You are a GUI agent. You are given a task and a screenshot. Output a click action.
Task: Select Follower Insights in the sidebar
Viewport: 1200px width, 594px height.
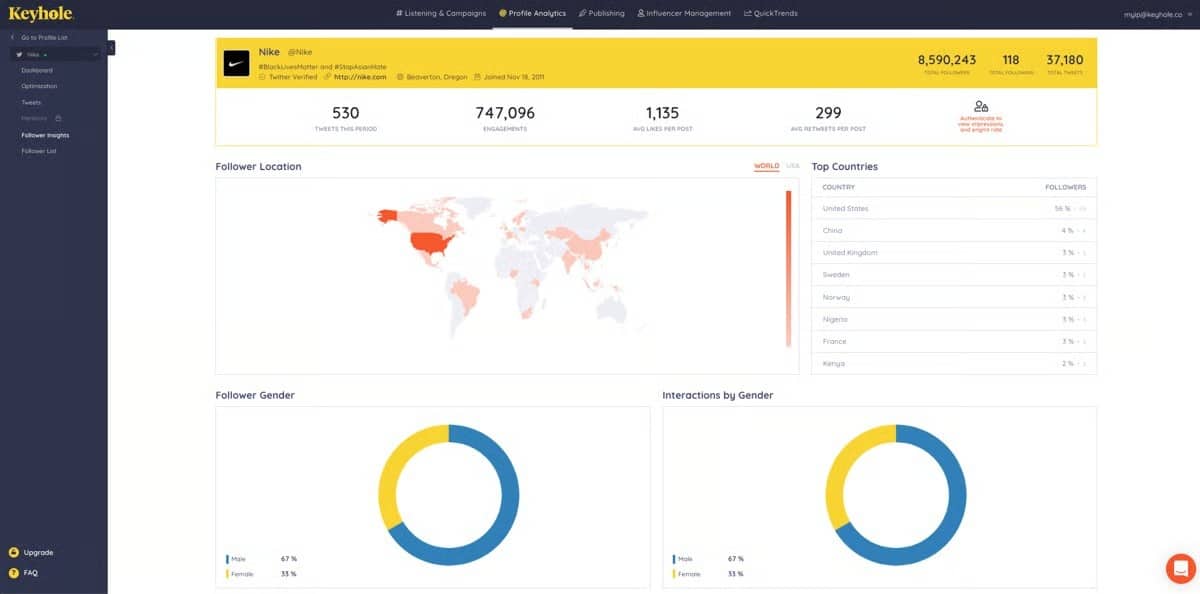coord(45,134)
